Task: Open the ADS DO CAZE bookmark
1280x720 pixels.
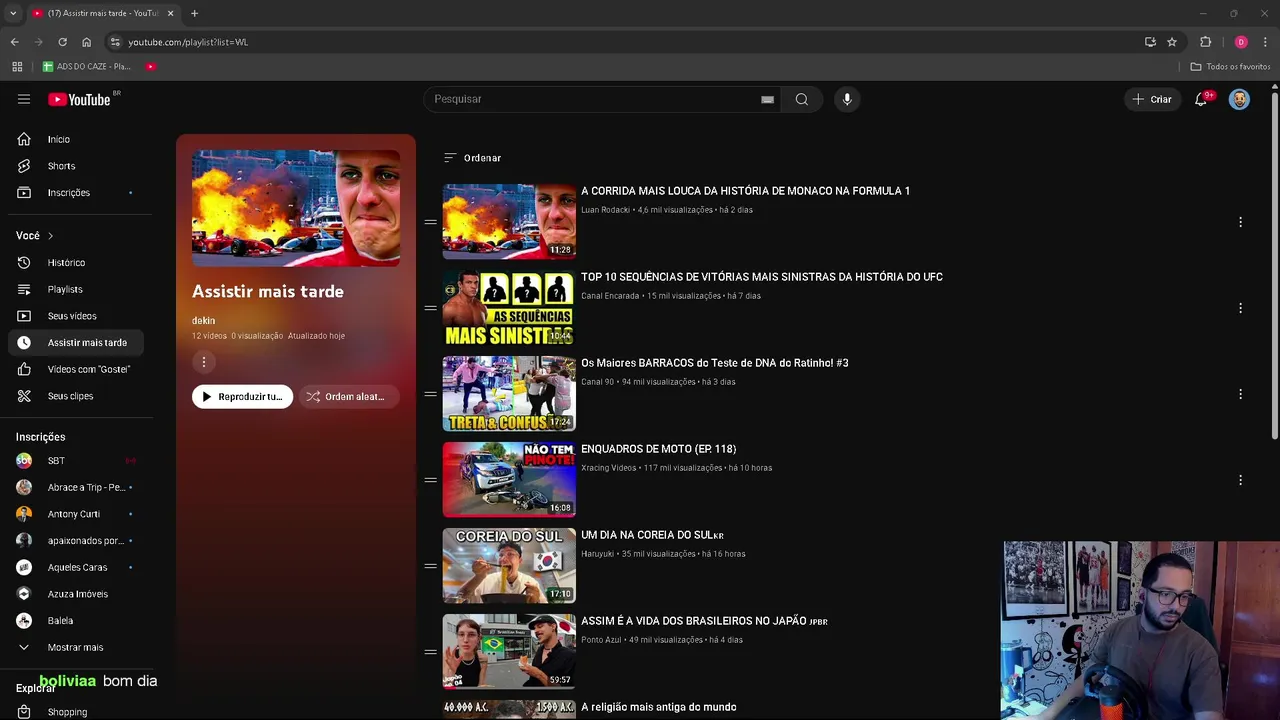Action: tap(87, 66)
